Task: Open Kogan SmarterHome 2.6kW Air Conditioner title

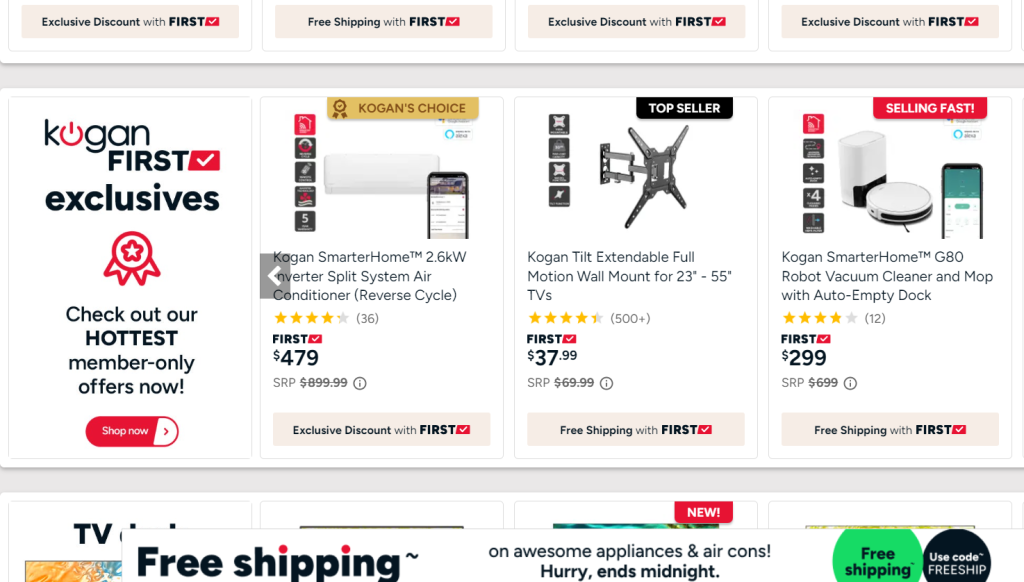Action: coord(369,276)
